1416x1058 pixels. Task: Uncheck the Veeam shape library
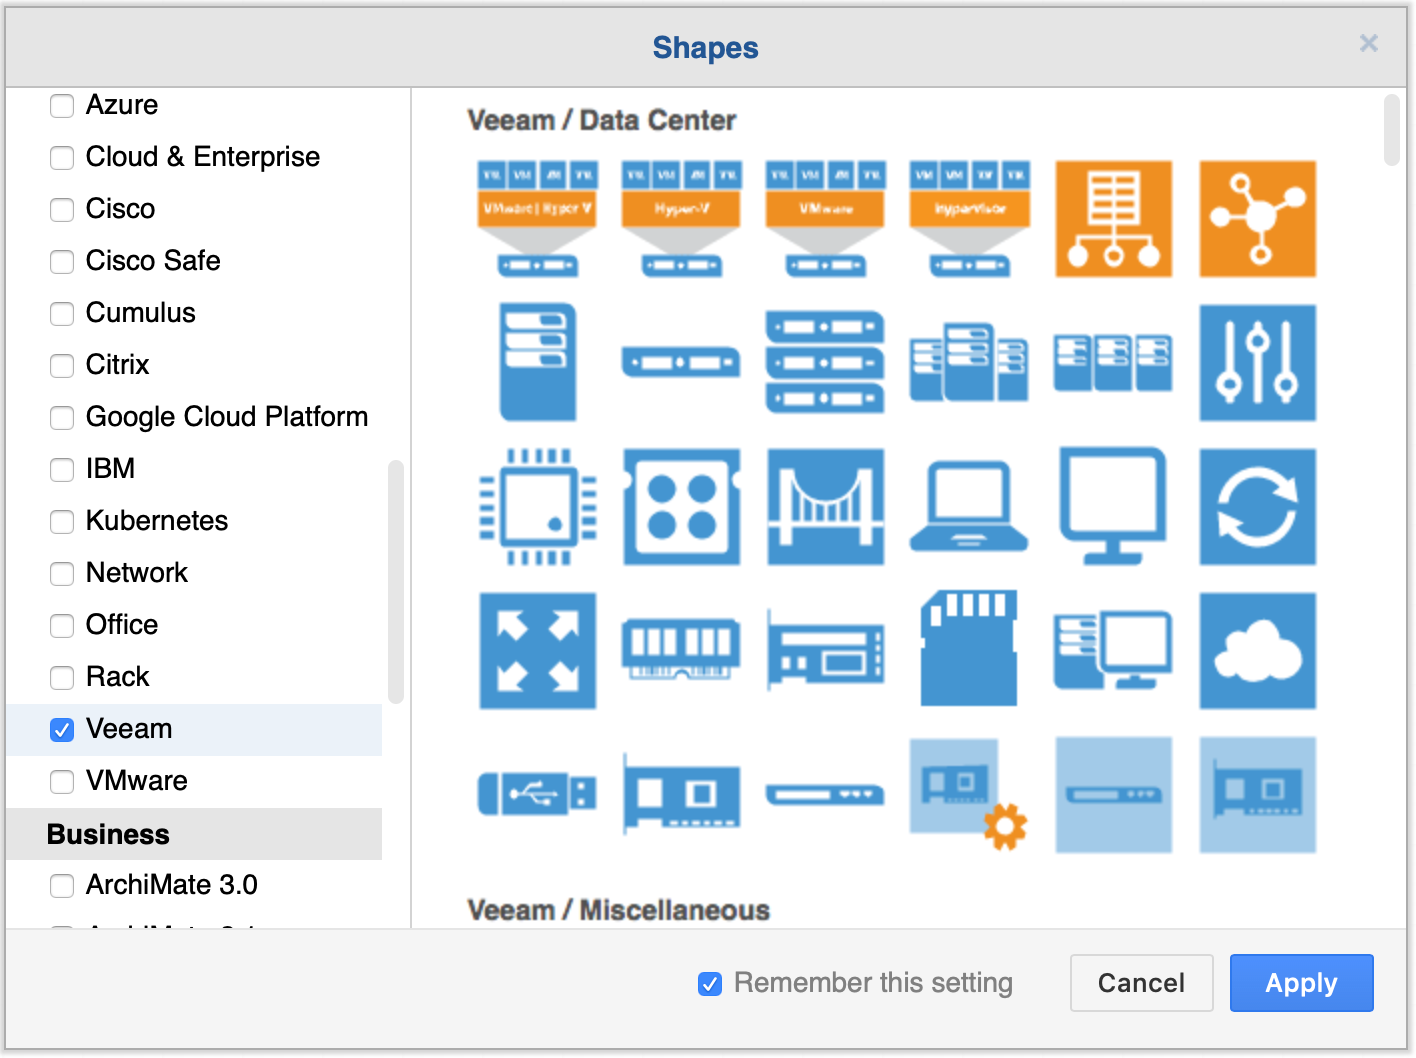tap(61, 730)
